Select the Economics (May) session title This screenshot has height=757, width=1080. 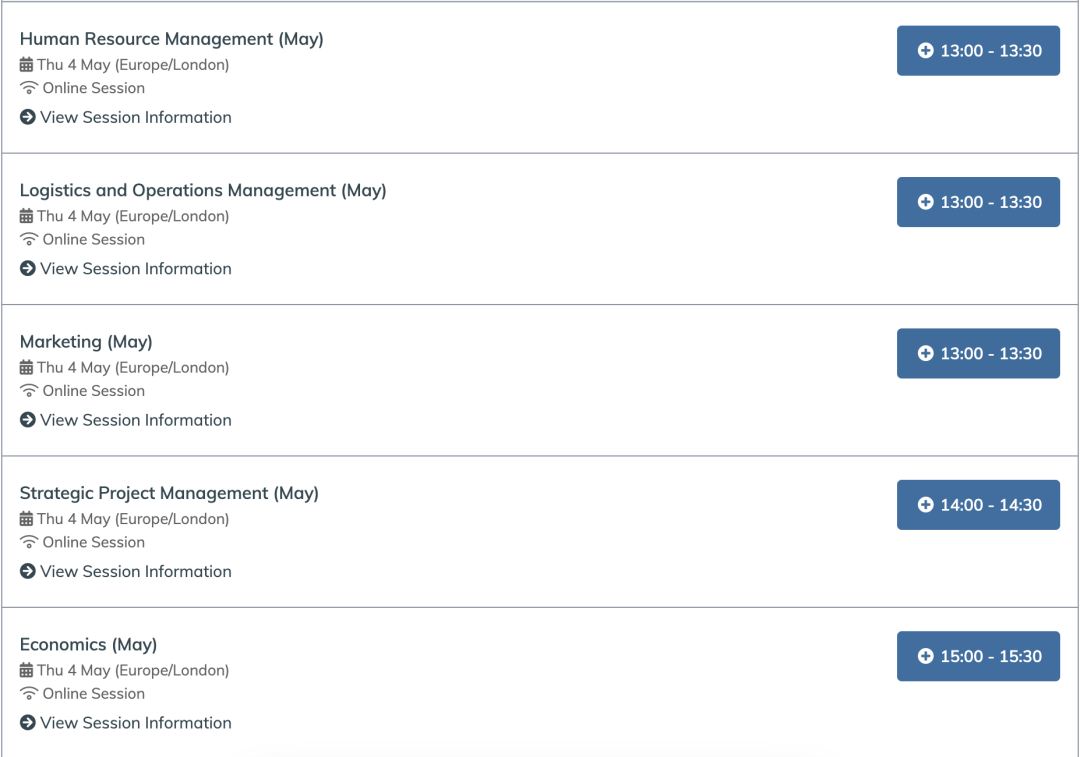pyautogui.click(x=88, y=645)
